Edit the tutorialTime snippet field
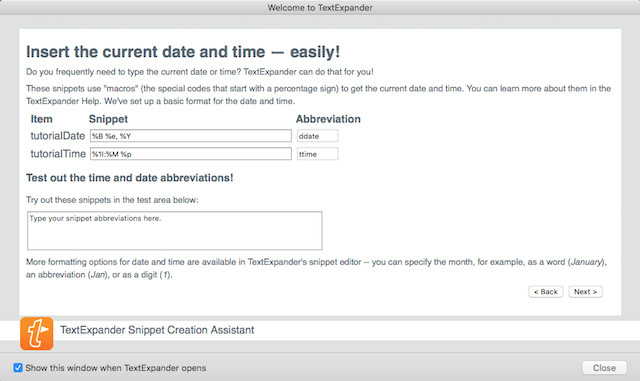Image resolution: width=640 pixels, height=381 pixels. (191, 154)
